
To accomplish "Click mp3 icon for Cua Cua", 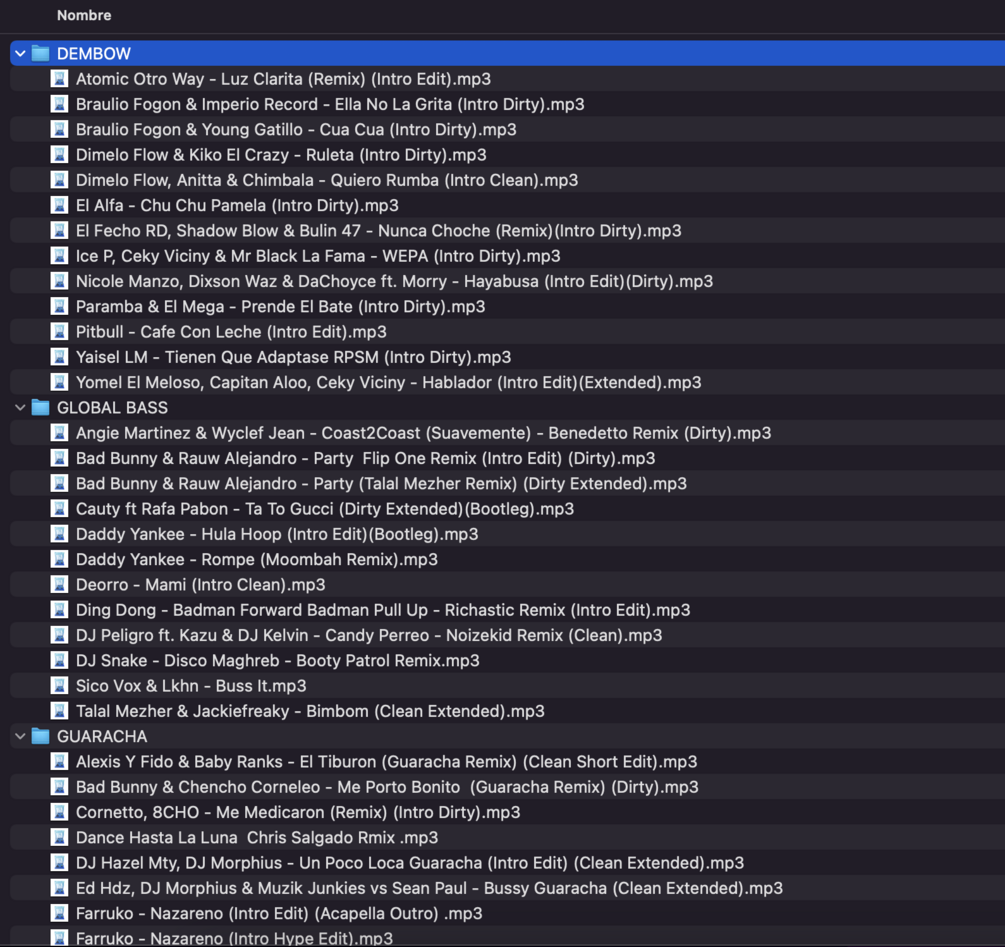I will pyautogui.click(x=60, y=129).
